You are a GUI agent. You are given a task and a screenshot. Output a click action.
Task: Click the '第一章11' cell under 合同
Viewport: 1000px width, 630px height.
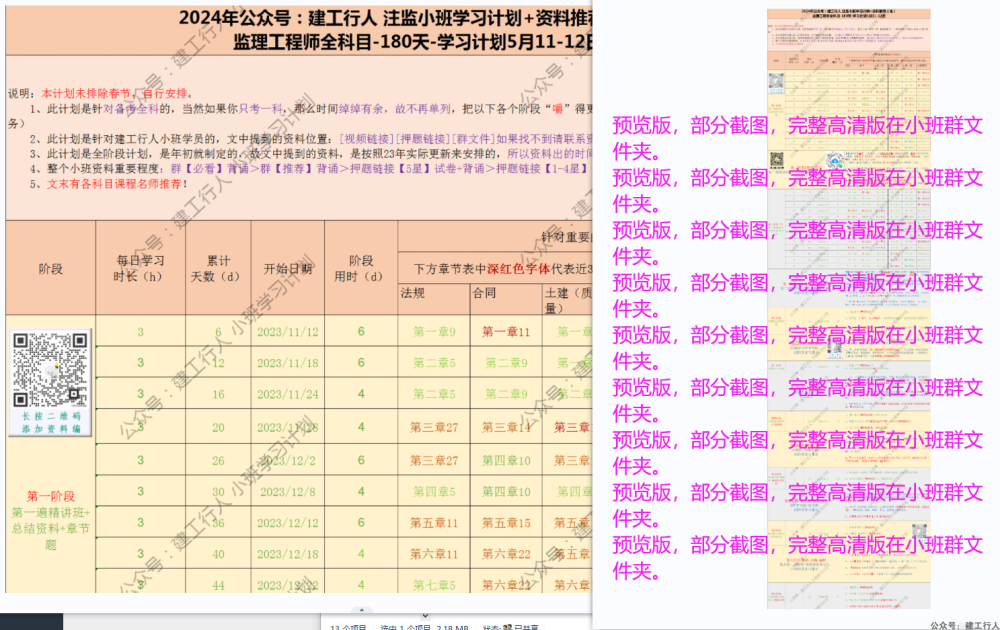pyautogui.click(x=506, y=332)
